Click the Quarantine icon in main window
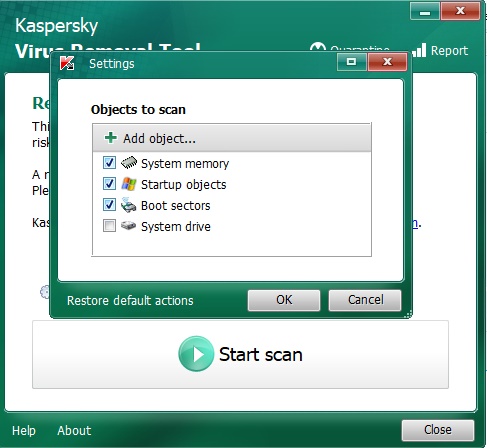The image size is (487, 448). (318, 46)
